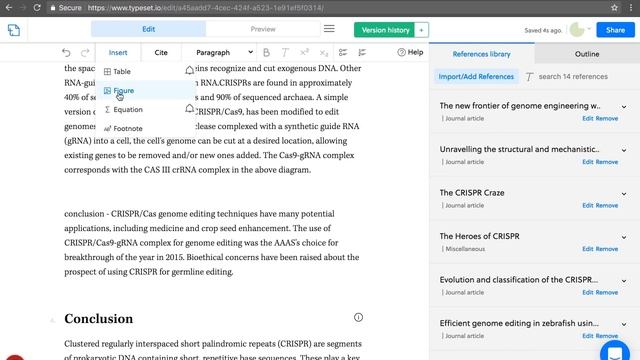Remove 'The new frontier of genome engineering' reference
640x360 pixels.
tap(607, 118)
